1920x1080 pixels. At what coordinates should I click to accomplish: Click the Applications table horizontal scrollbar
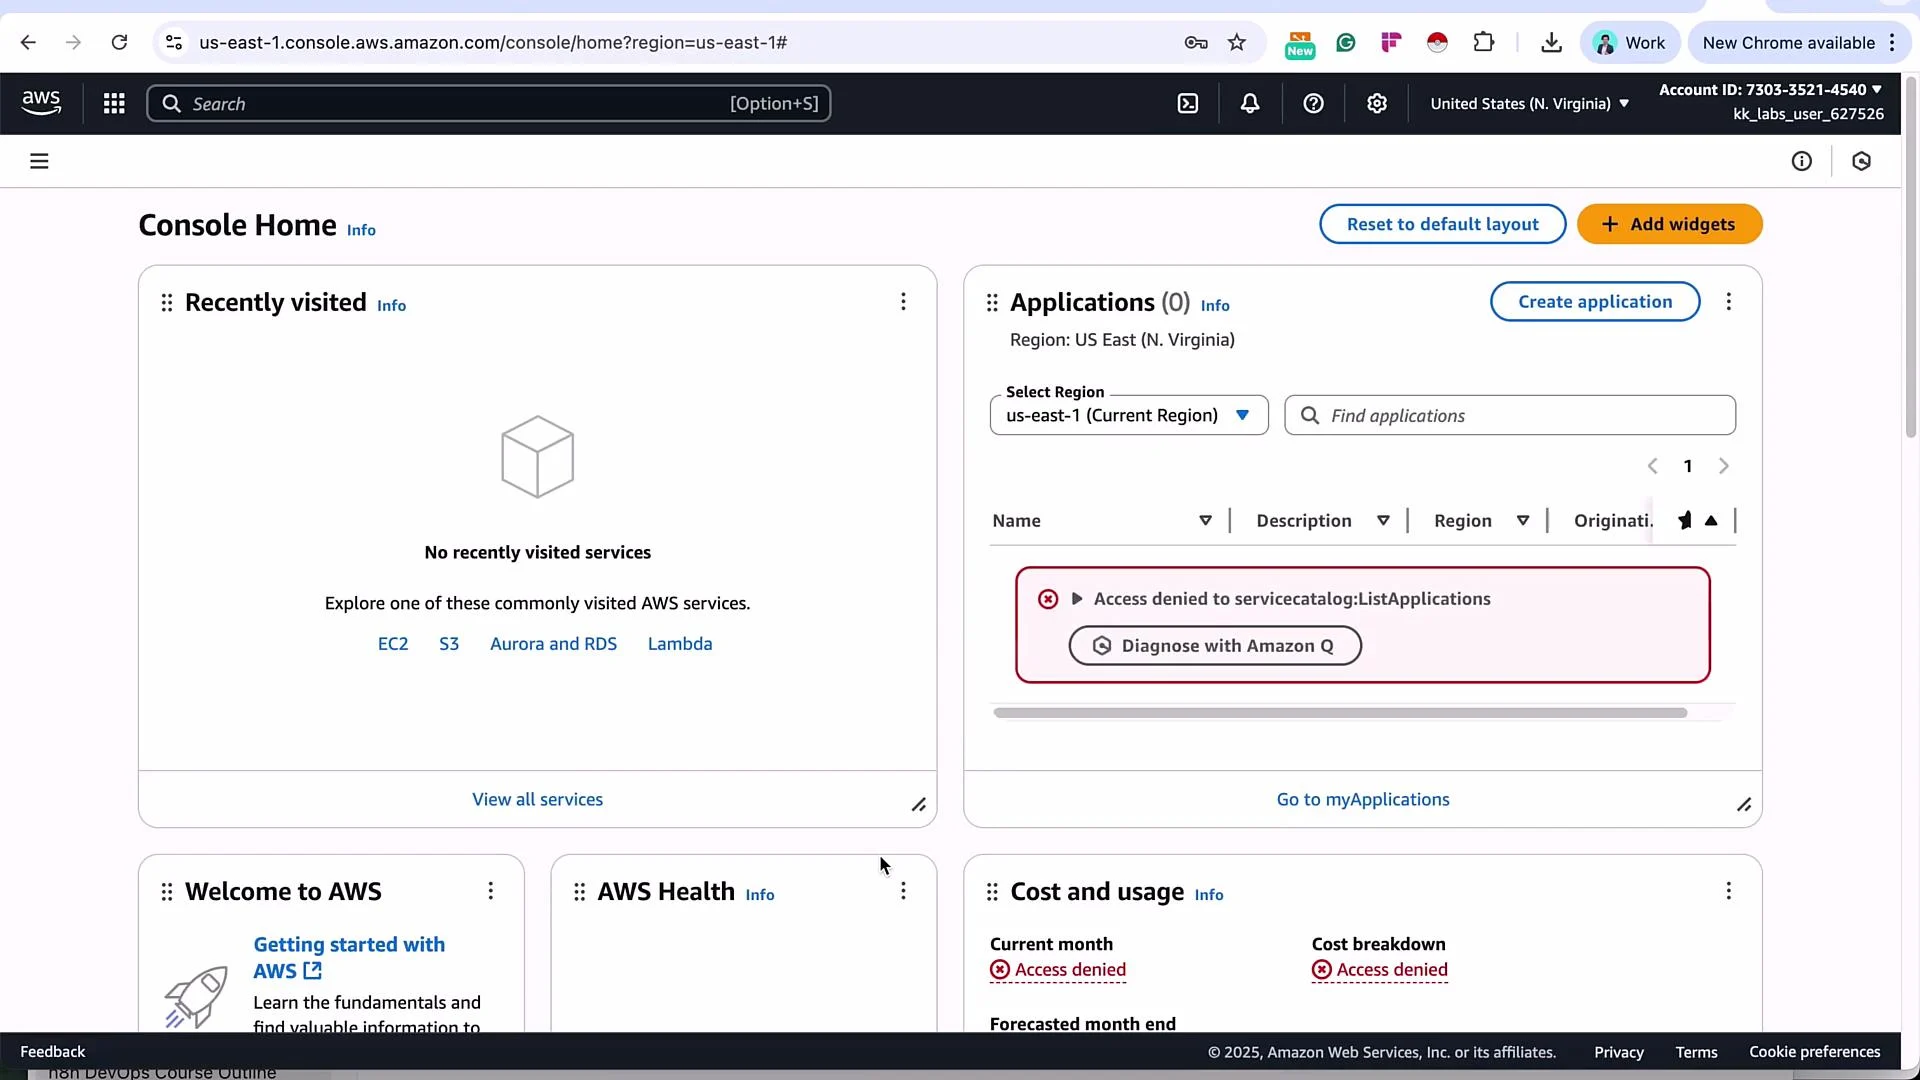[x=1340, y=713]
